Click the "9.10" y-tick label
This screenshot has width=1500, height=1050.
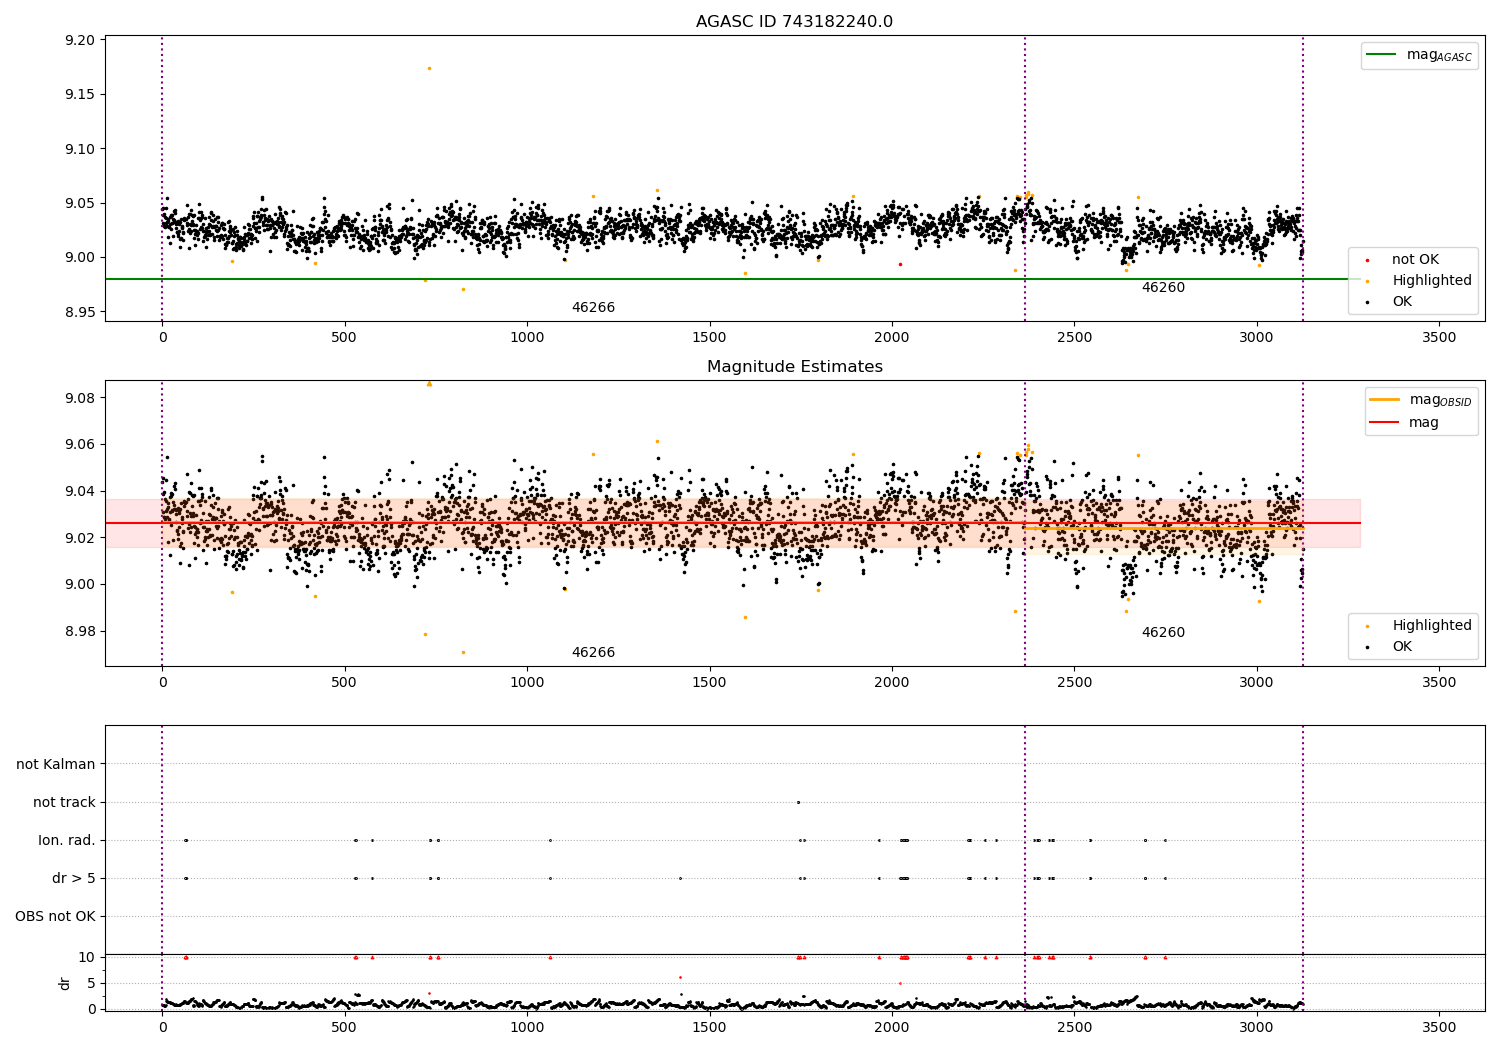[x=81, y=149]
